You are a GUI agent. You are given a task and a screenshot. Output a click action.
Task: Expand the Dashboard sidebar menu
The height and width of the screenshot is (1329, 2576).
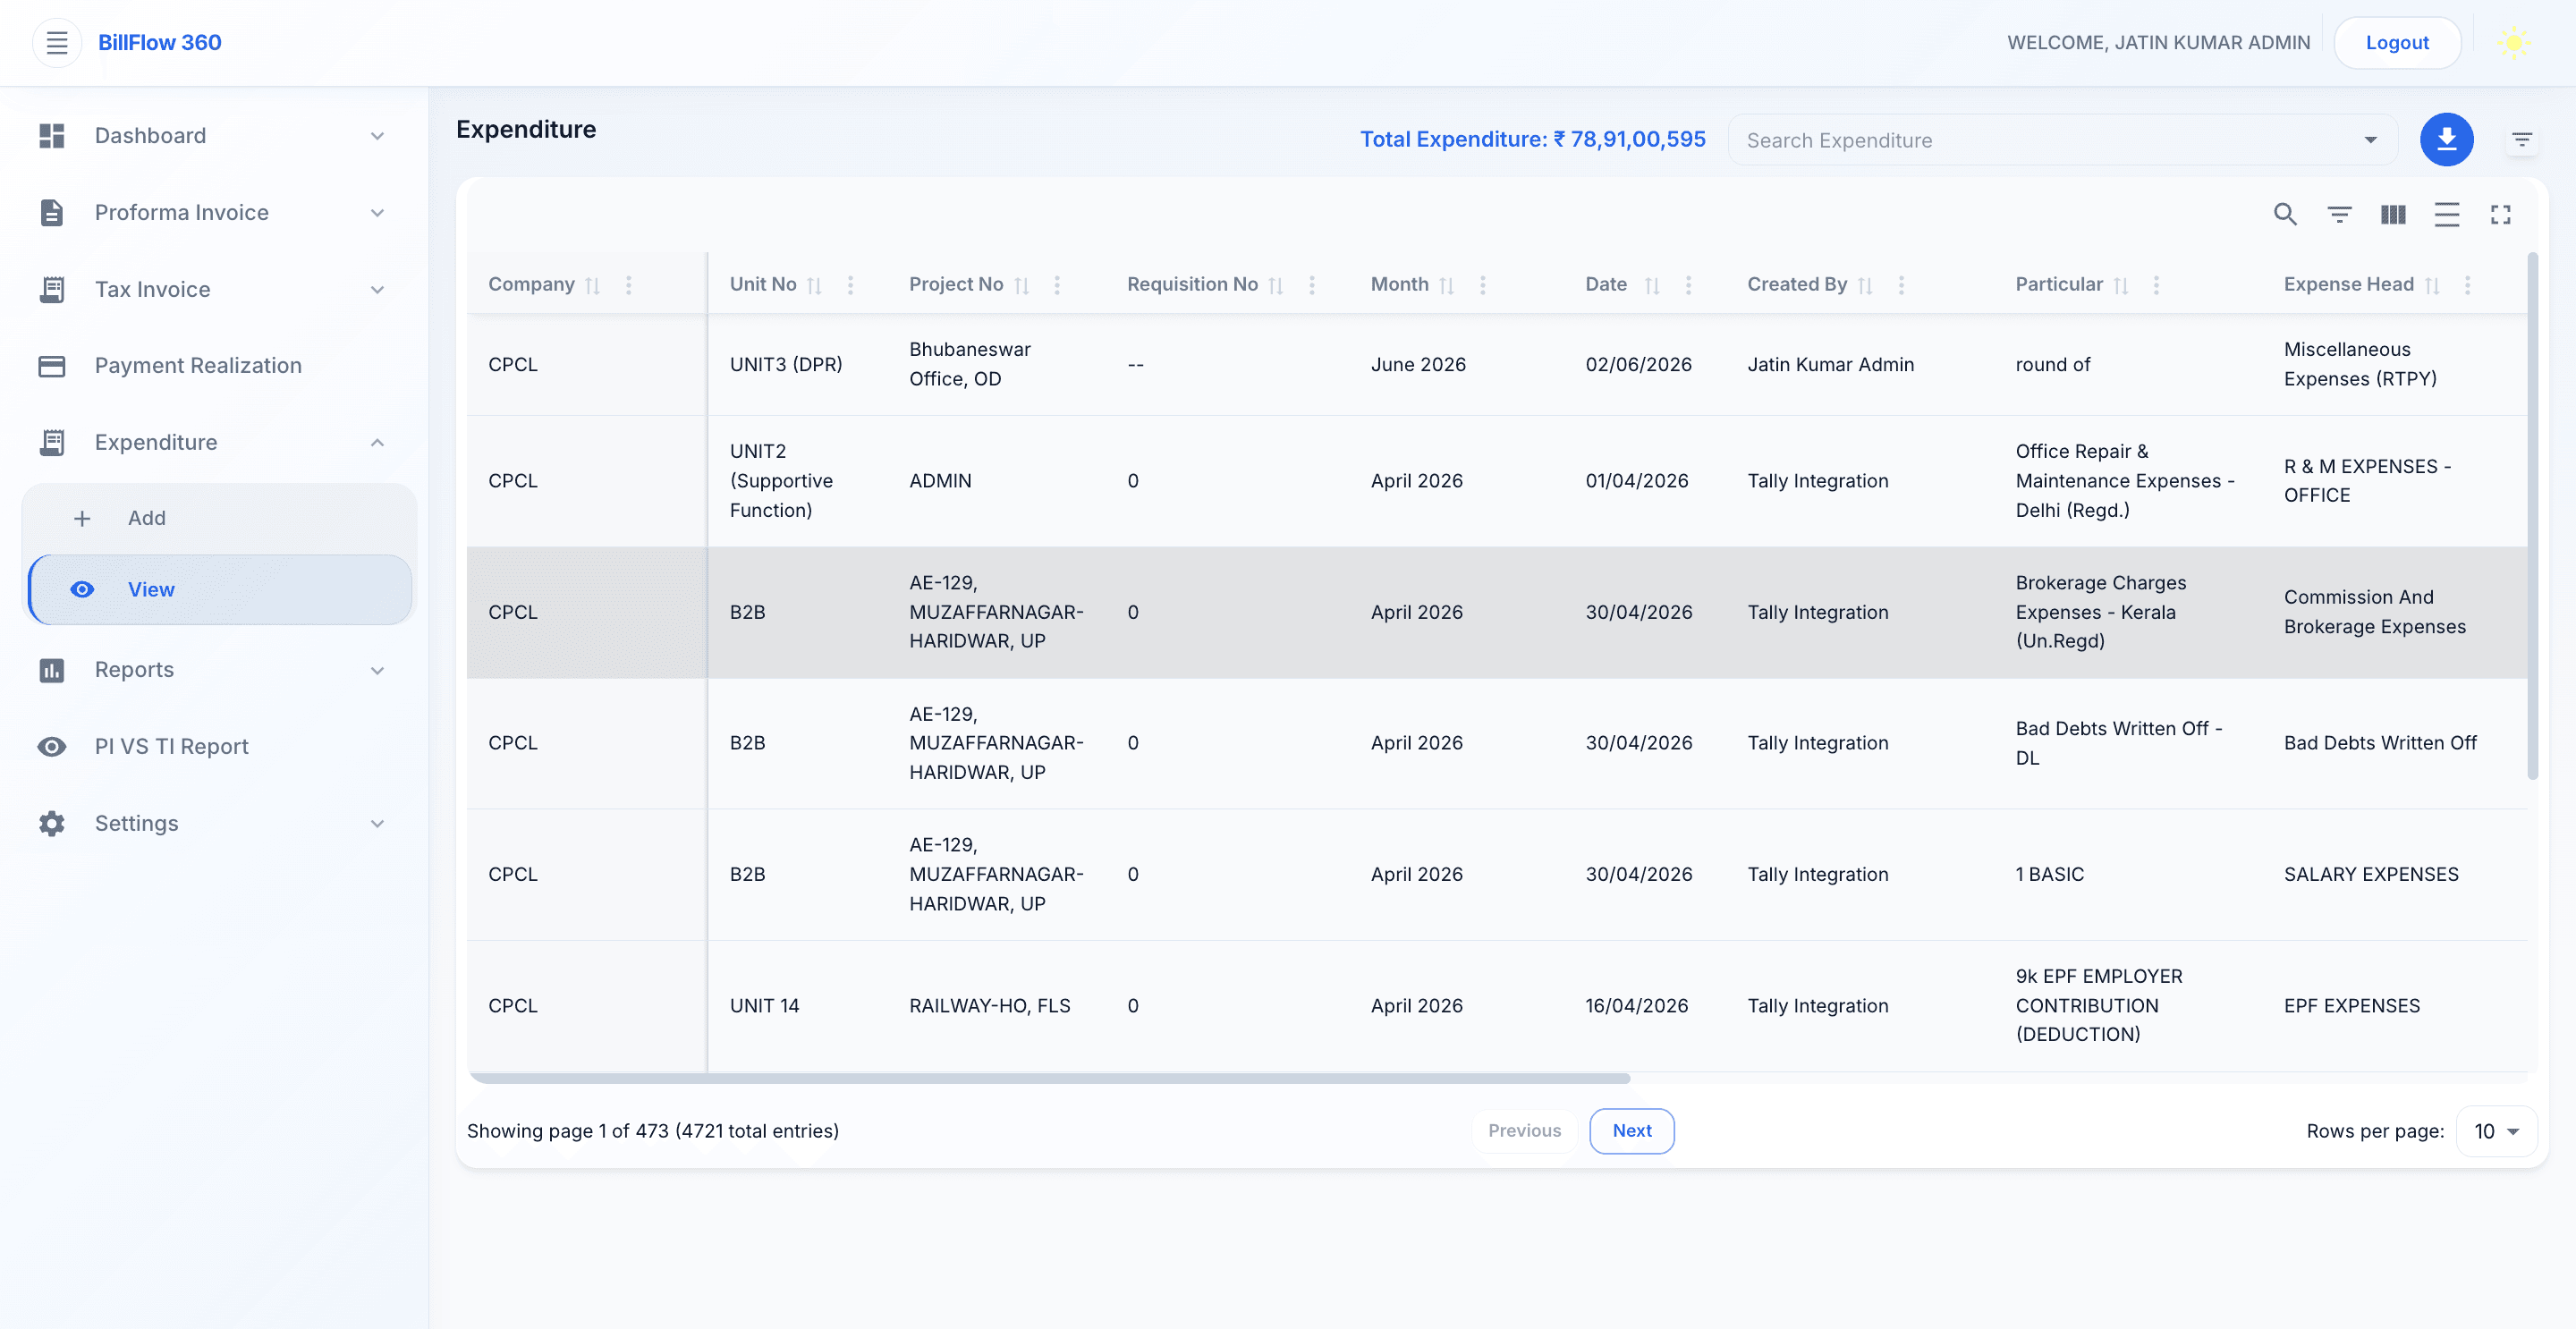(x=214, y=136)
